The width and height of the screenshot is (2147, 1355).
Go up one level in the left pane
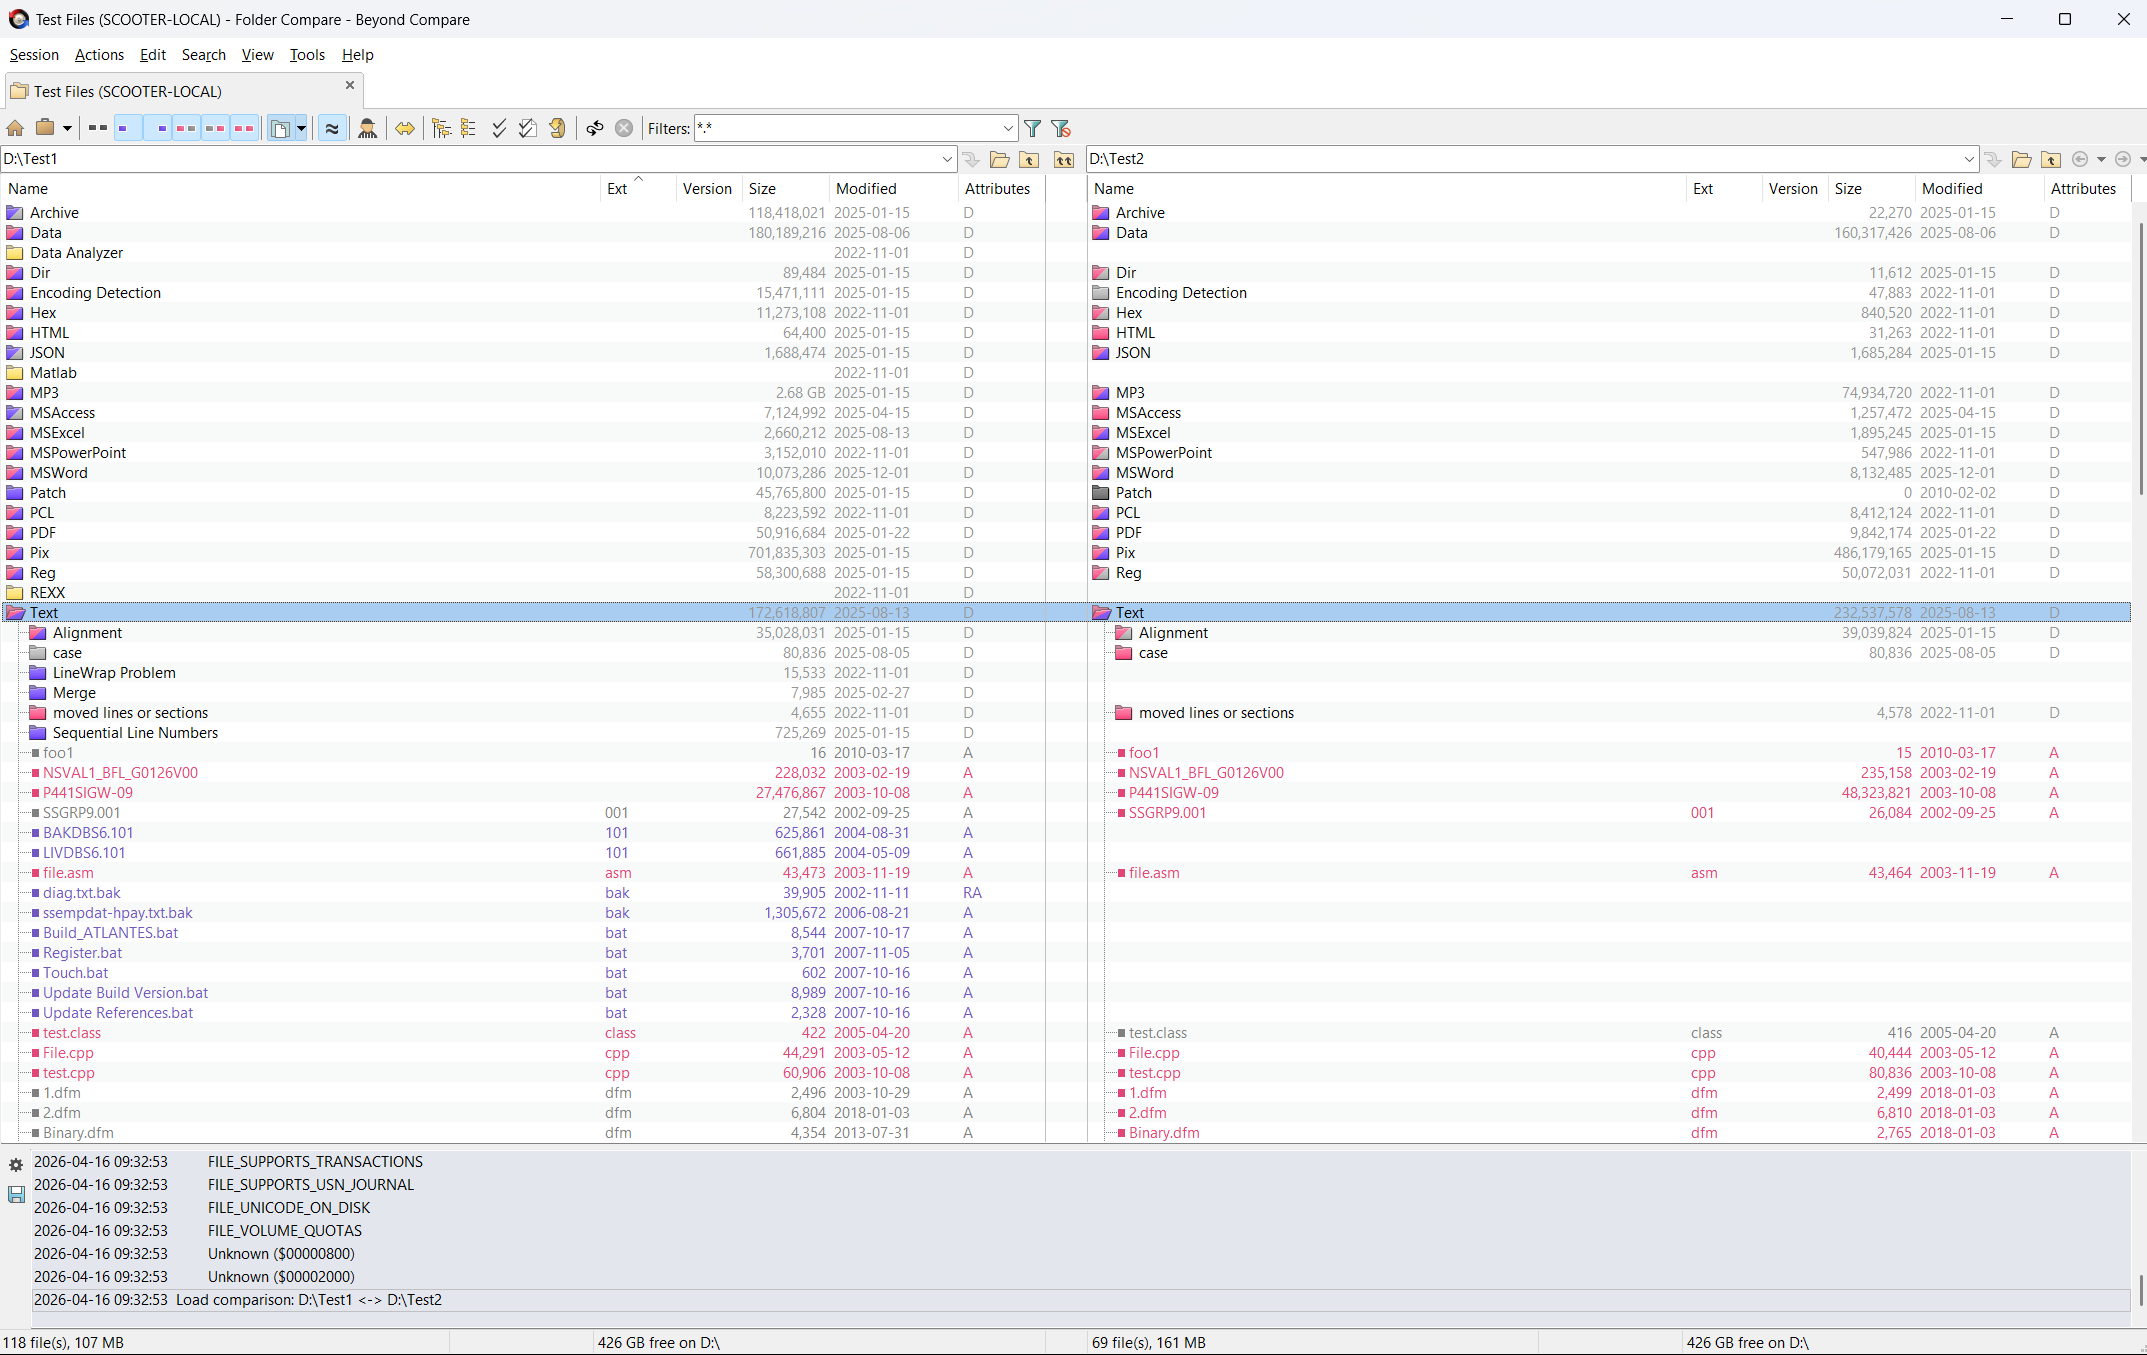pos(1029,159)
